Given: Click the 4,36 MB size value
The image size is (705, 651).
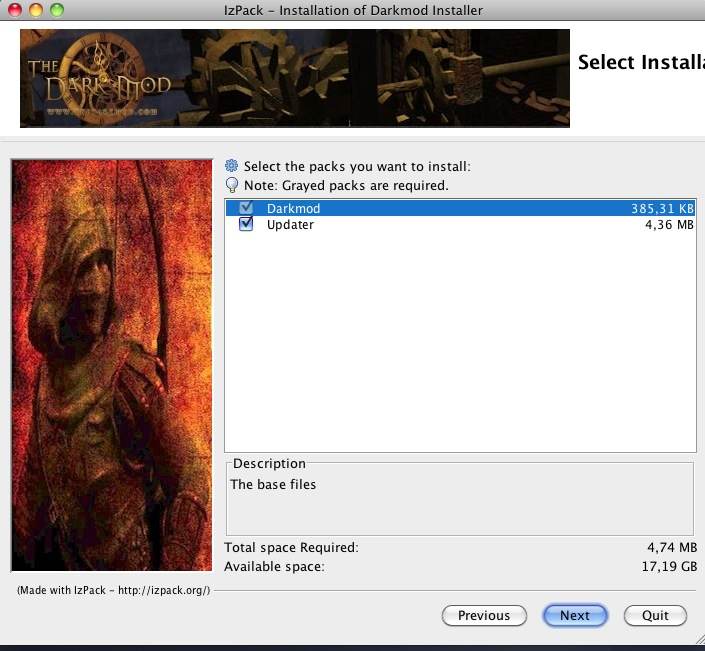Looking at the screenshot, I should 669,224.
